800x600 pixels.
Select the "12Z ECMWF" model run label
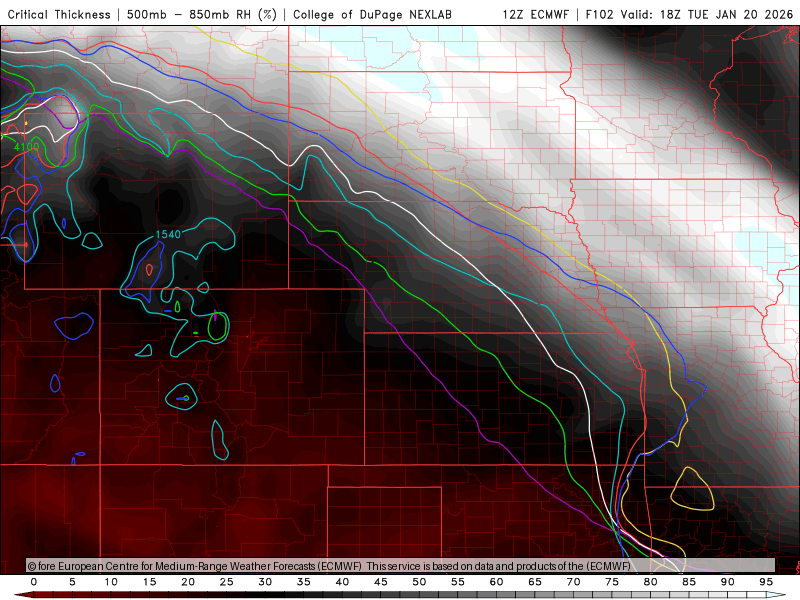point(535,14)
